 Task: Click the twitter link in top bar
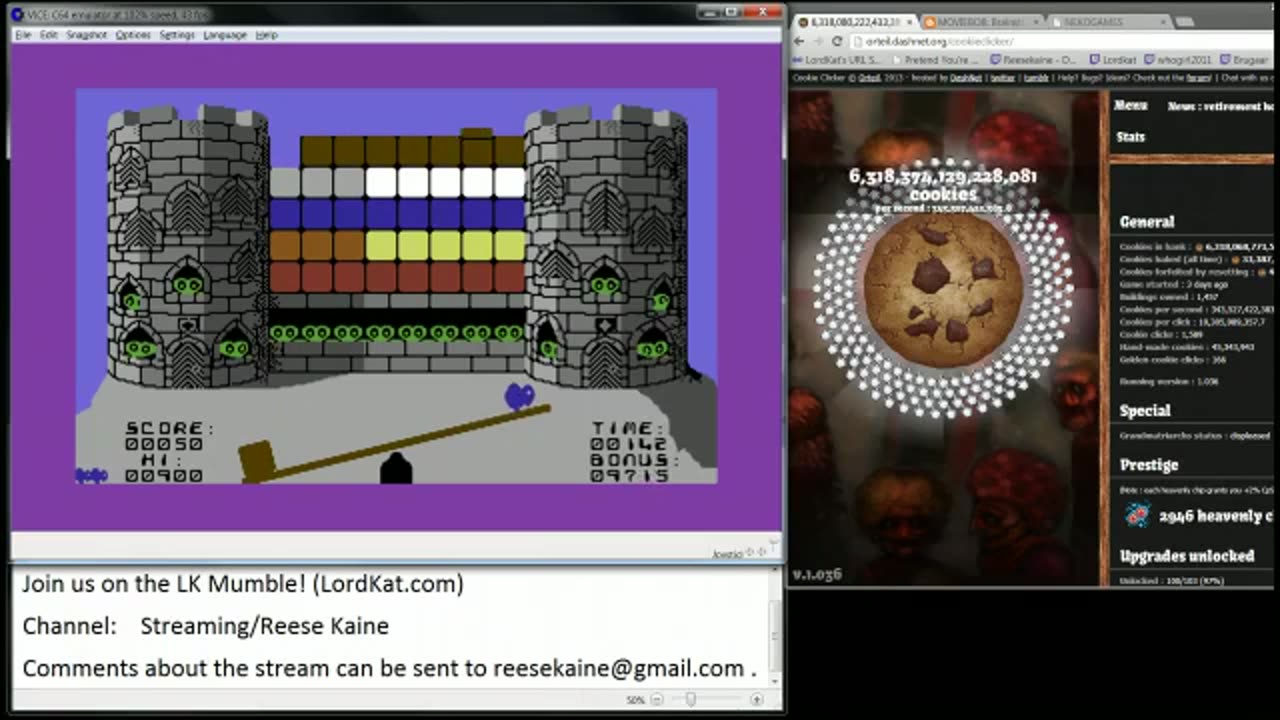point(1002,78)
